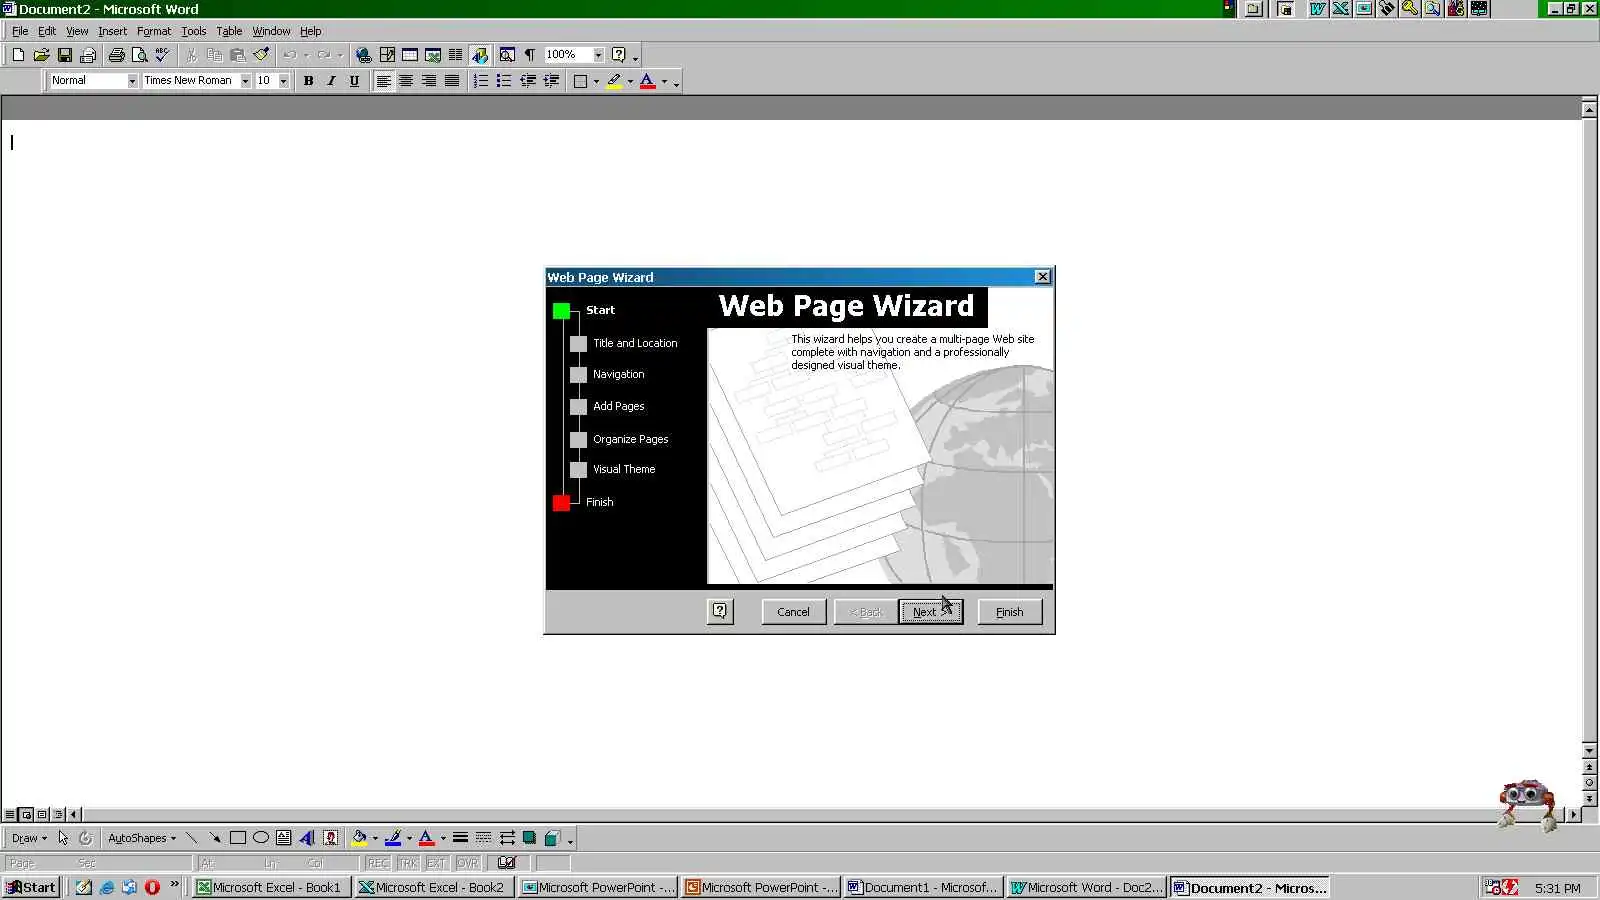Print the document using the printer icon
1600x900 pixels.
pyautogui.click(x=116, y=55)
